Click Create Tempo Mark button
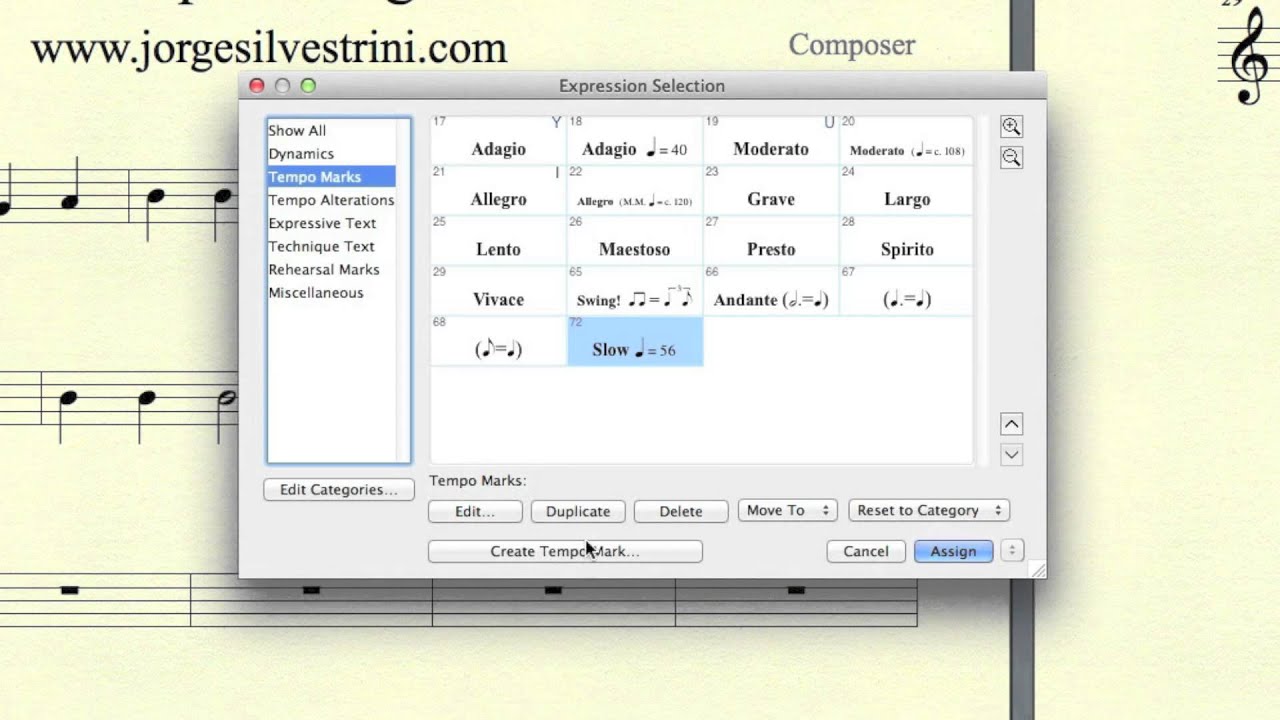The width and height of the screenshot is (1280, 720). click(x=565, y=551)
